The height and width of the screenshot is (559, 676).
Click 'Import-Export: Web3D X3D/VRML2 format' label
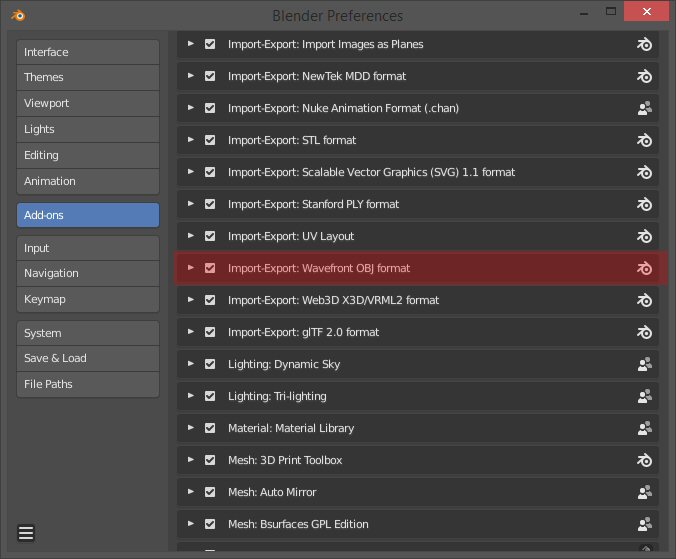(333, 300)
